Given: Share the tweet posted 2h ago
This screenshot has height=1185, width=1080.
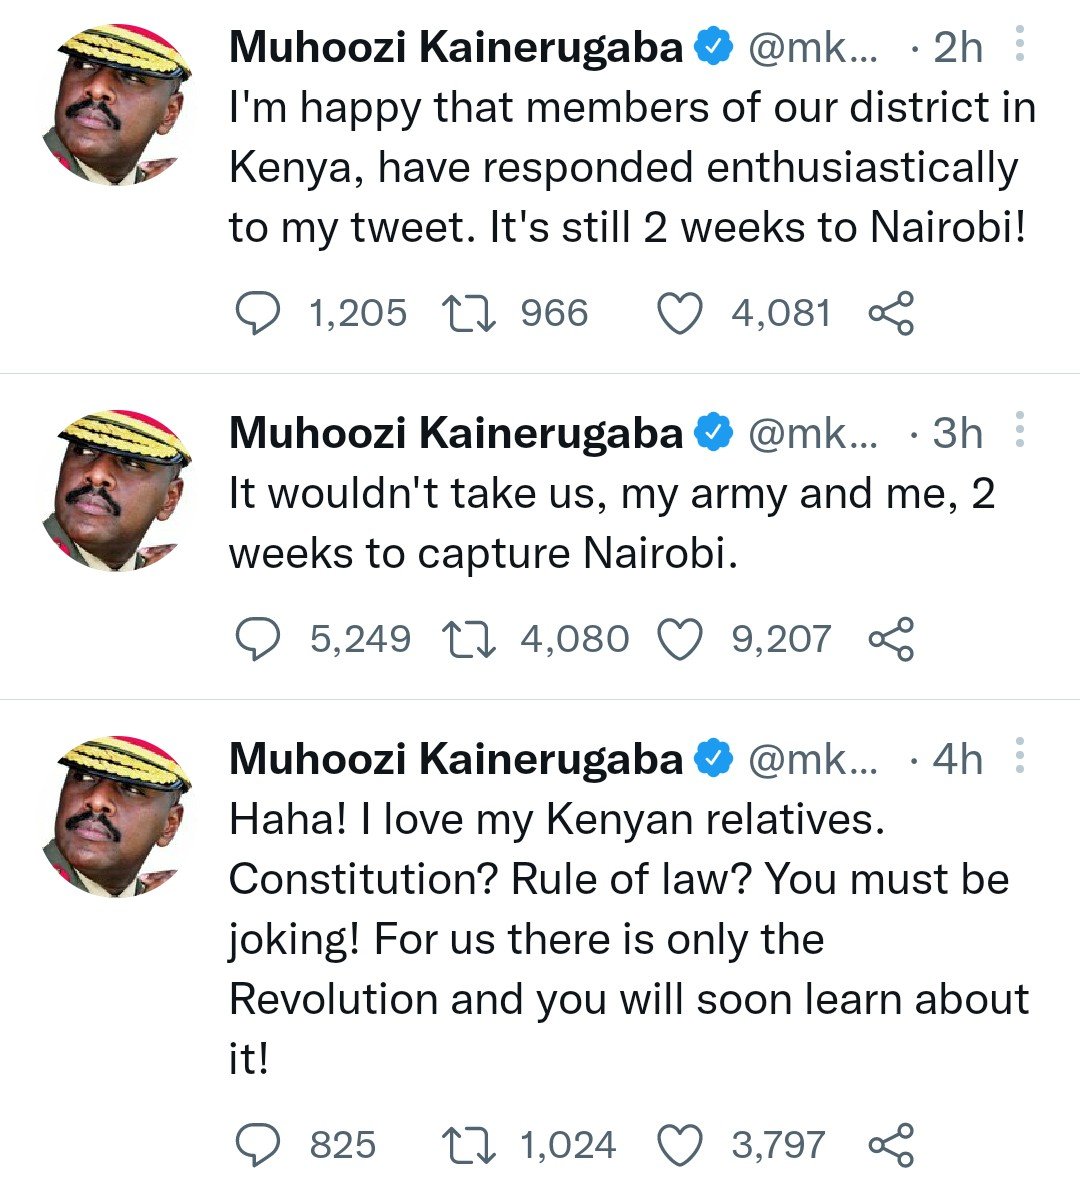Looking at the screenshot, I should point(891,313).
